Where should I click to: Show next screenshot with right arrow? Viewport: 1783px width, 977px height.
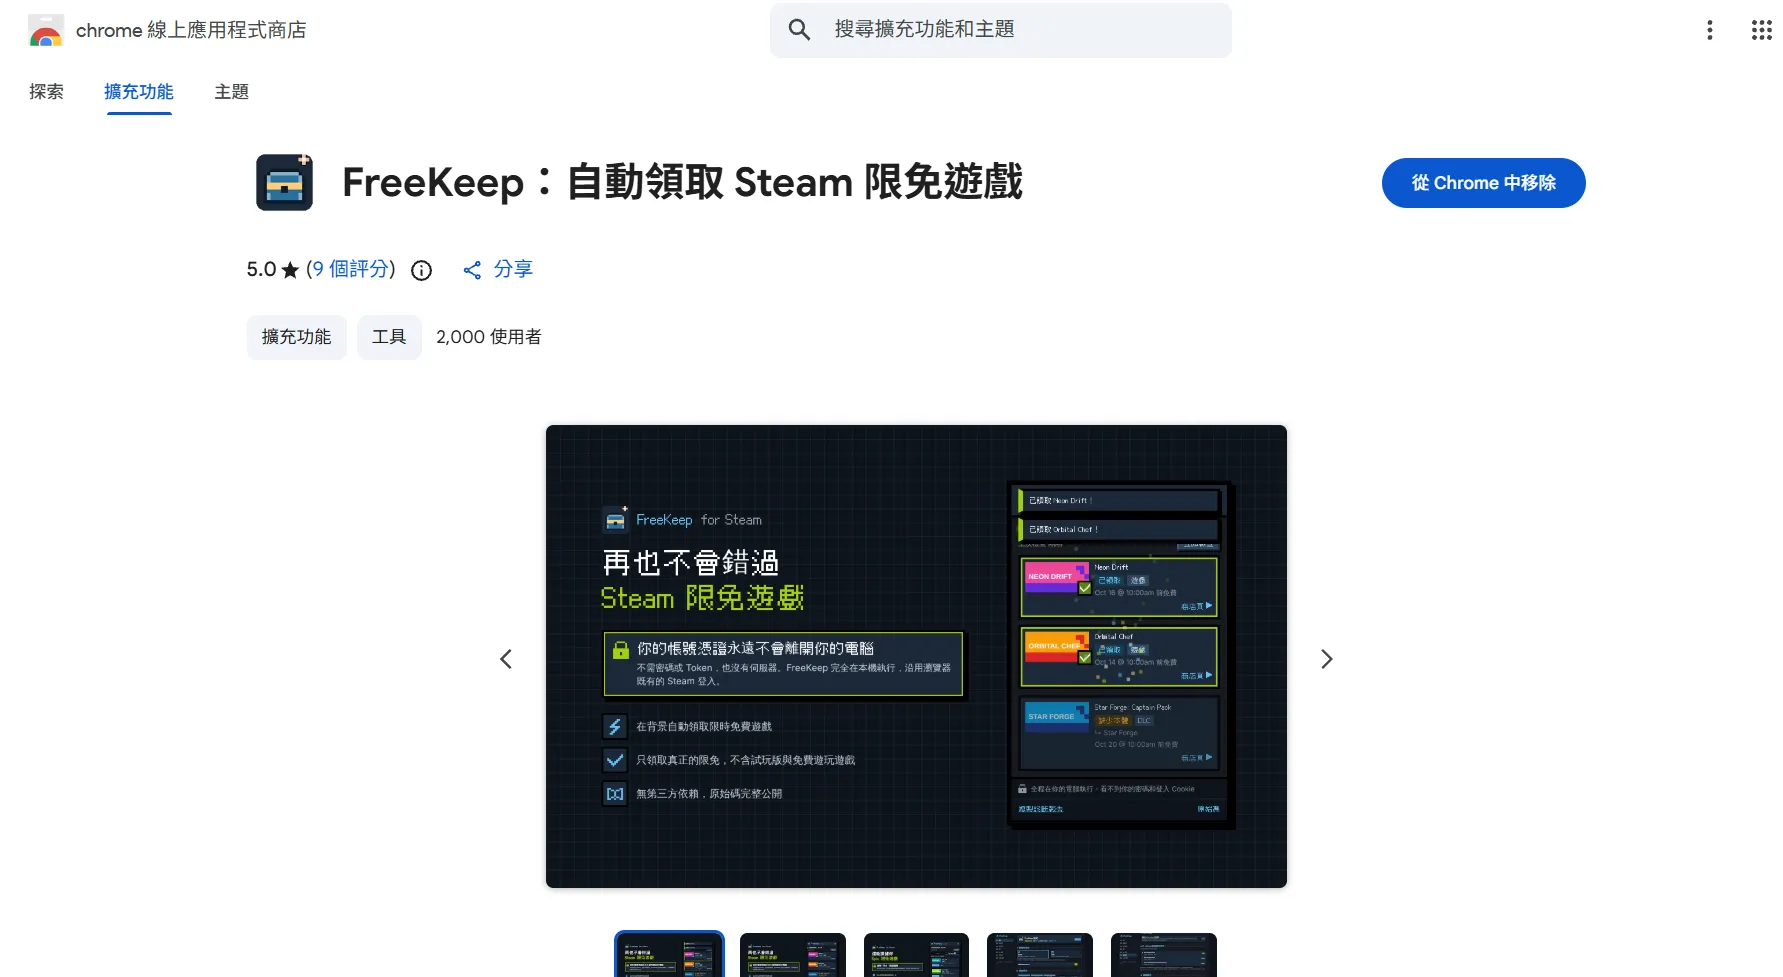[x=1327, y=659]
